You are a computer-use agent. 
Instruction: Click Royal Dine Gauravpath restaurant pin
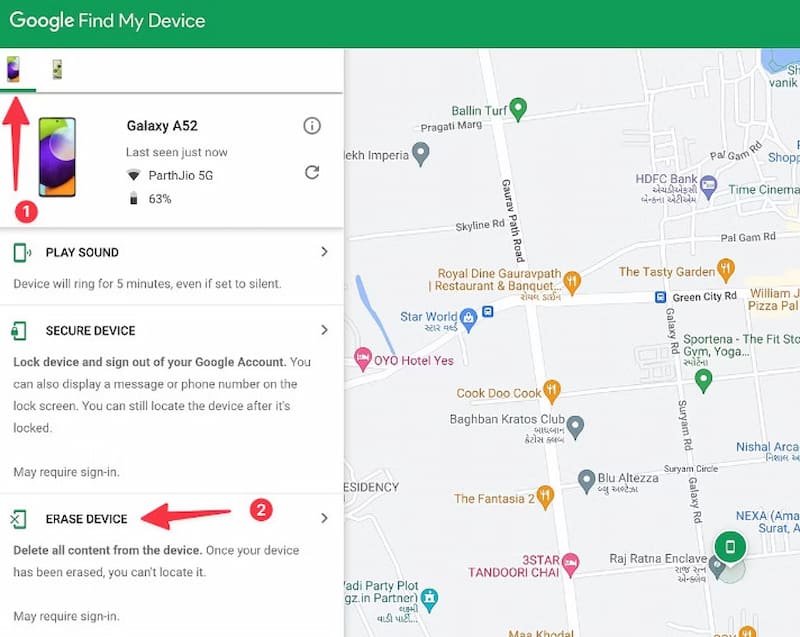[572, 282]
